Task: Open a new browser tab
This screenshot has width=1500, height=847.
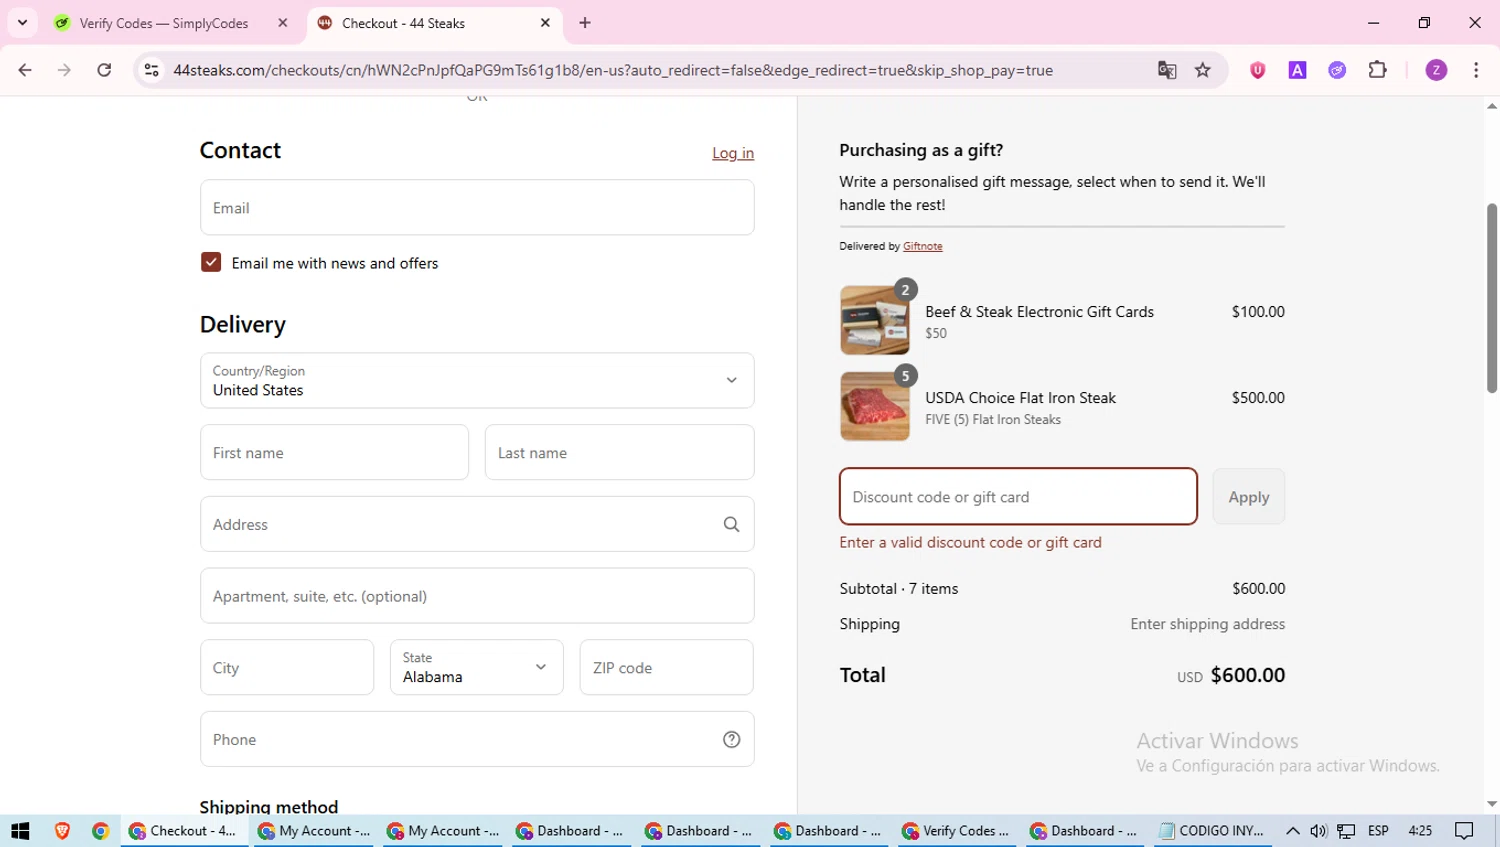Action: click(585, 23)
